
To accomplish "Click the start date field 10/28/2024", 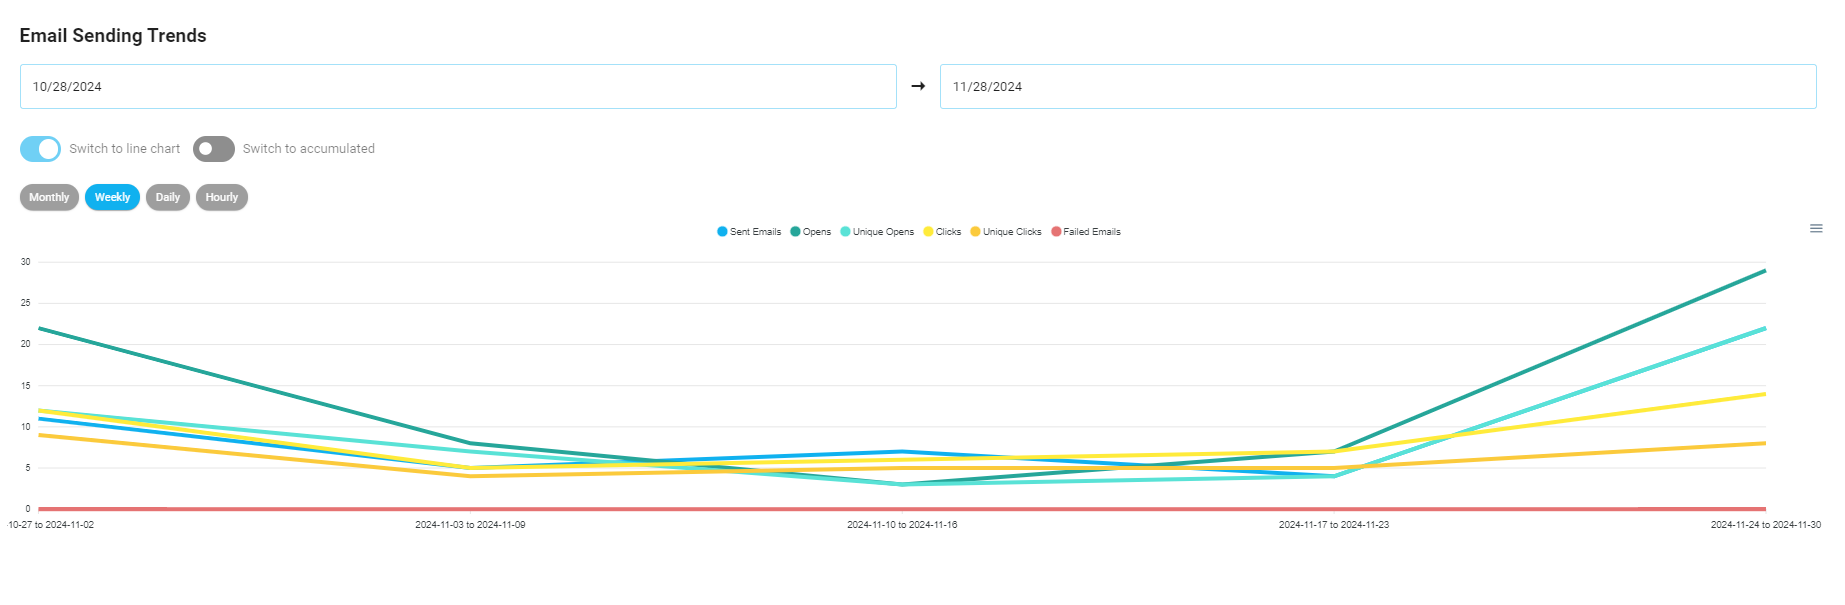I will tap(458, 87).
